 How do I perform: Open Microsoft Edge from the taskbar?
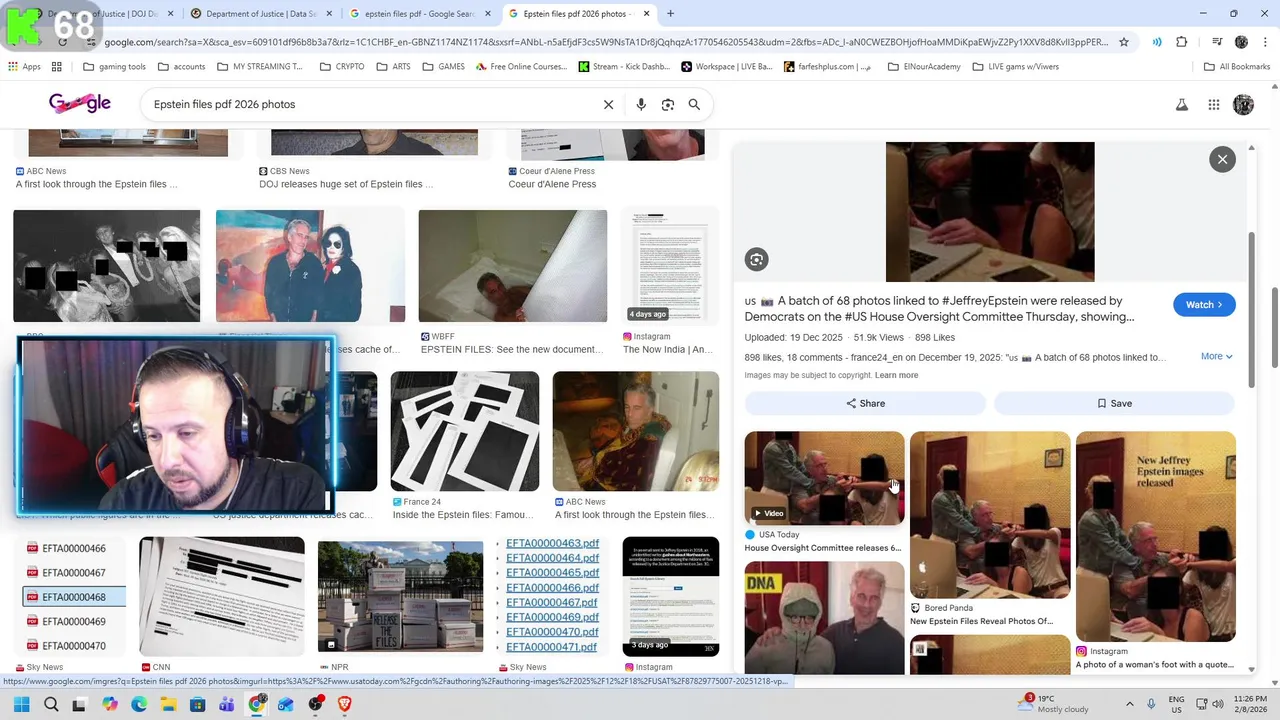tap(138, 704)
